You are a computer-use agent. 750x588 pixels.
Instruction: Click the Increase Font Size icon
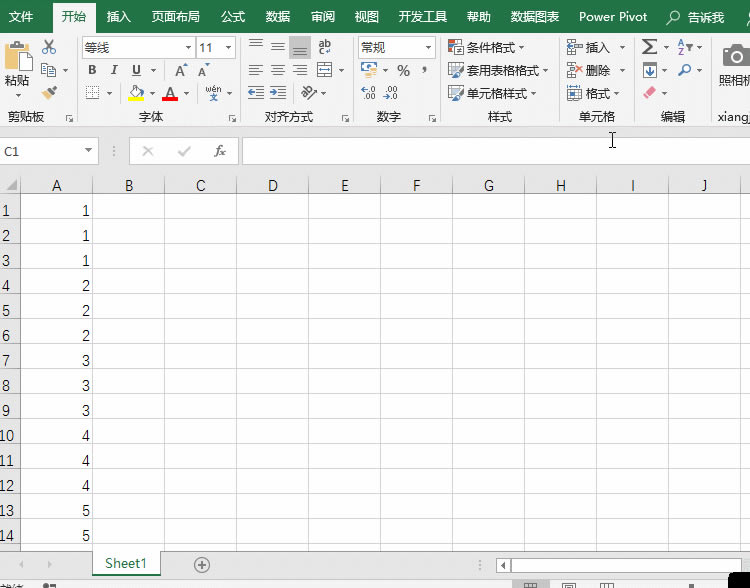click(180, 70)
